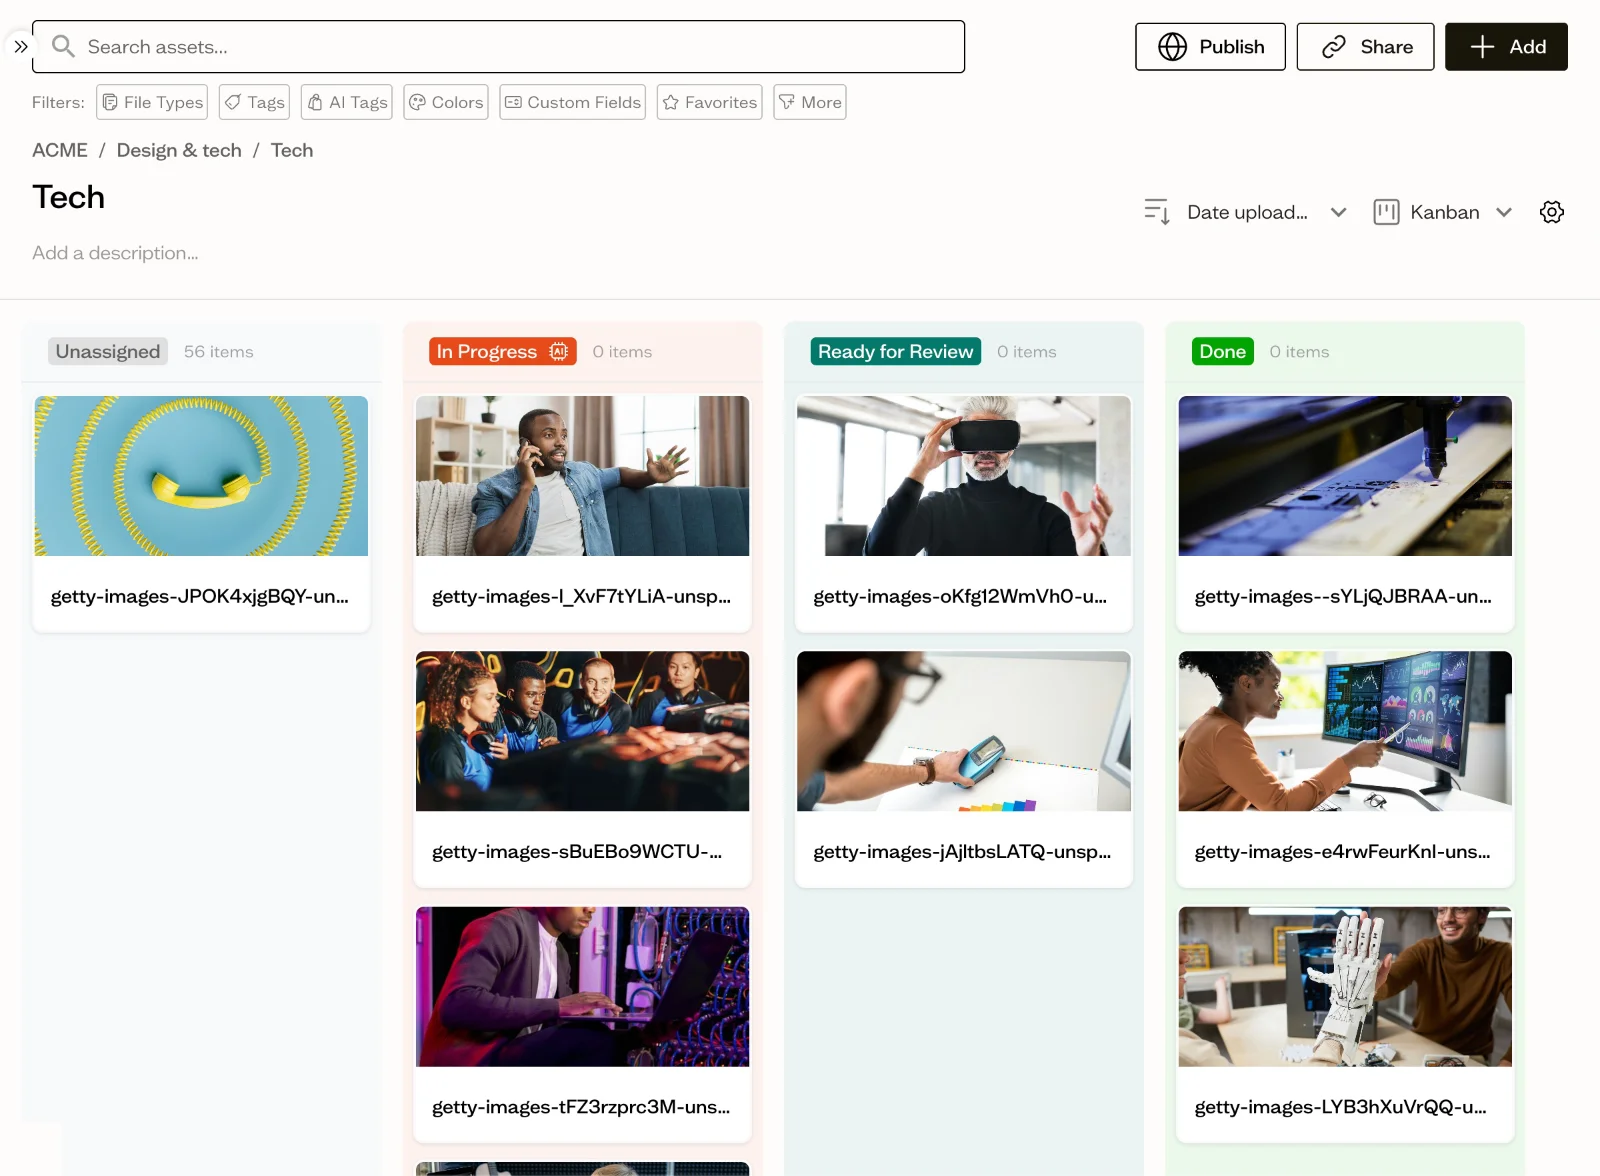1600x1176 pixels.
Task: Focus the Search assets field
Action: (498, 47)
